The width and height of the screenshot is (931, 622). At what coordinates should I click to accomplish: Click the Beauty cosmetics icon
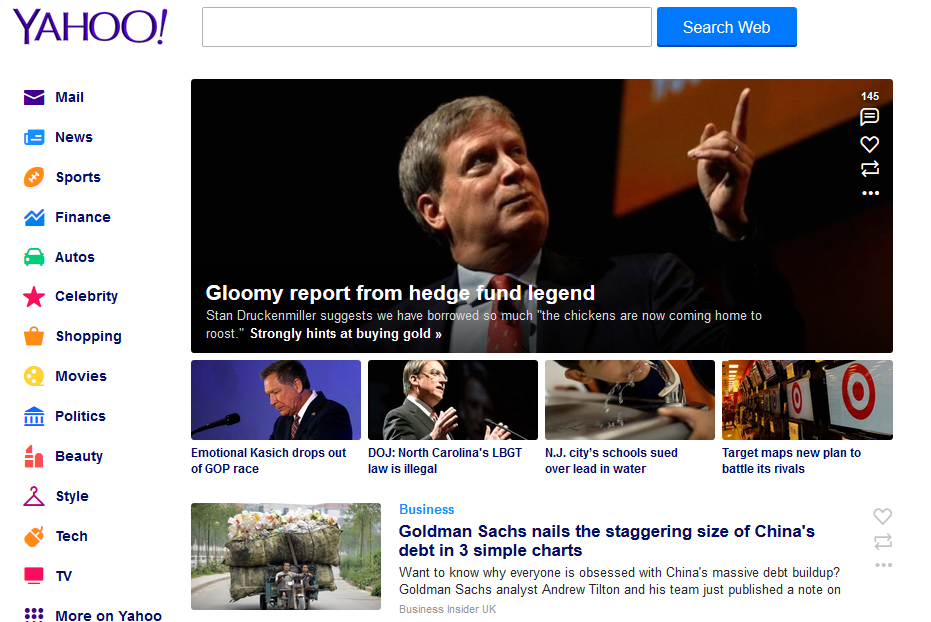pos(34,456)
